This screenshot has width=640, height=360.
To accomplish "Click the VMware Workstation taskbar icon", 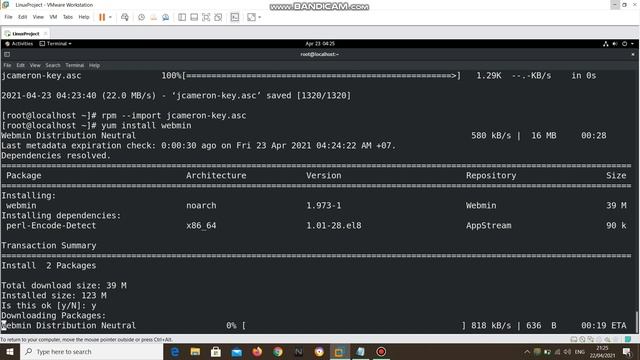I will (340, 351).
